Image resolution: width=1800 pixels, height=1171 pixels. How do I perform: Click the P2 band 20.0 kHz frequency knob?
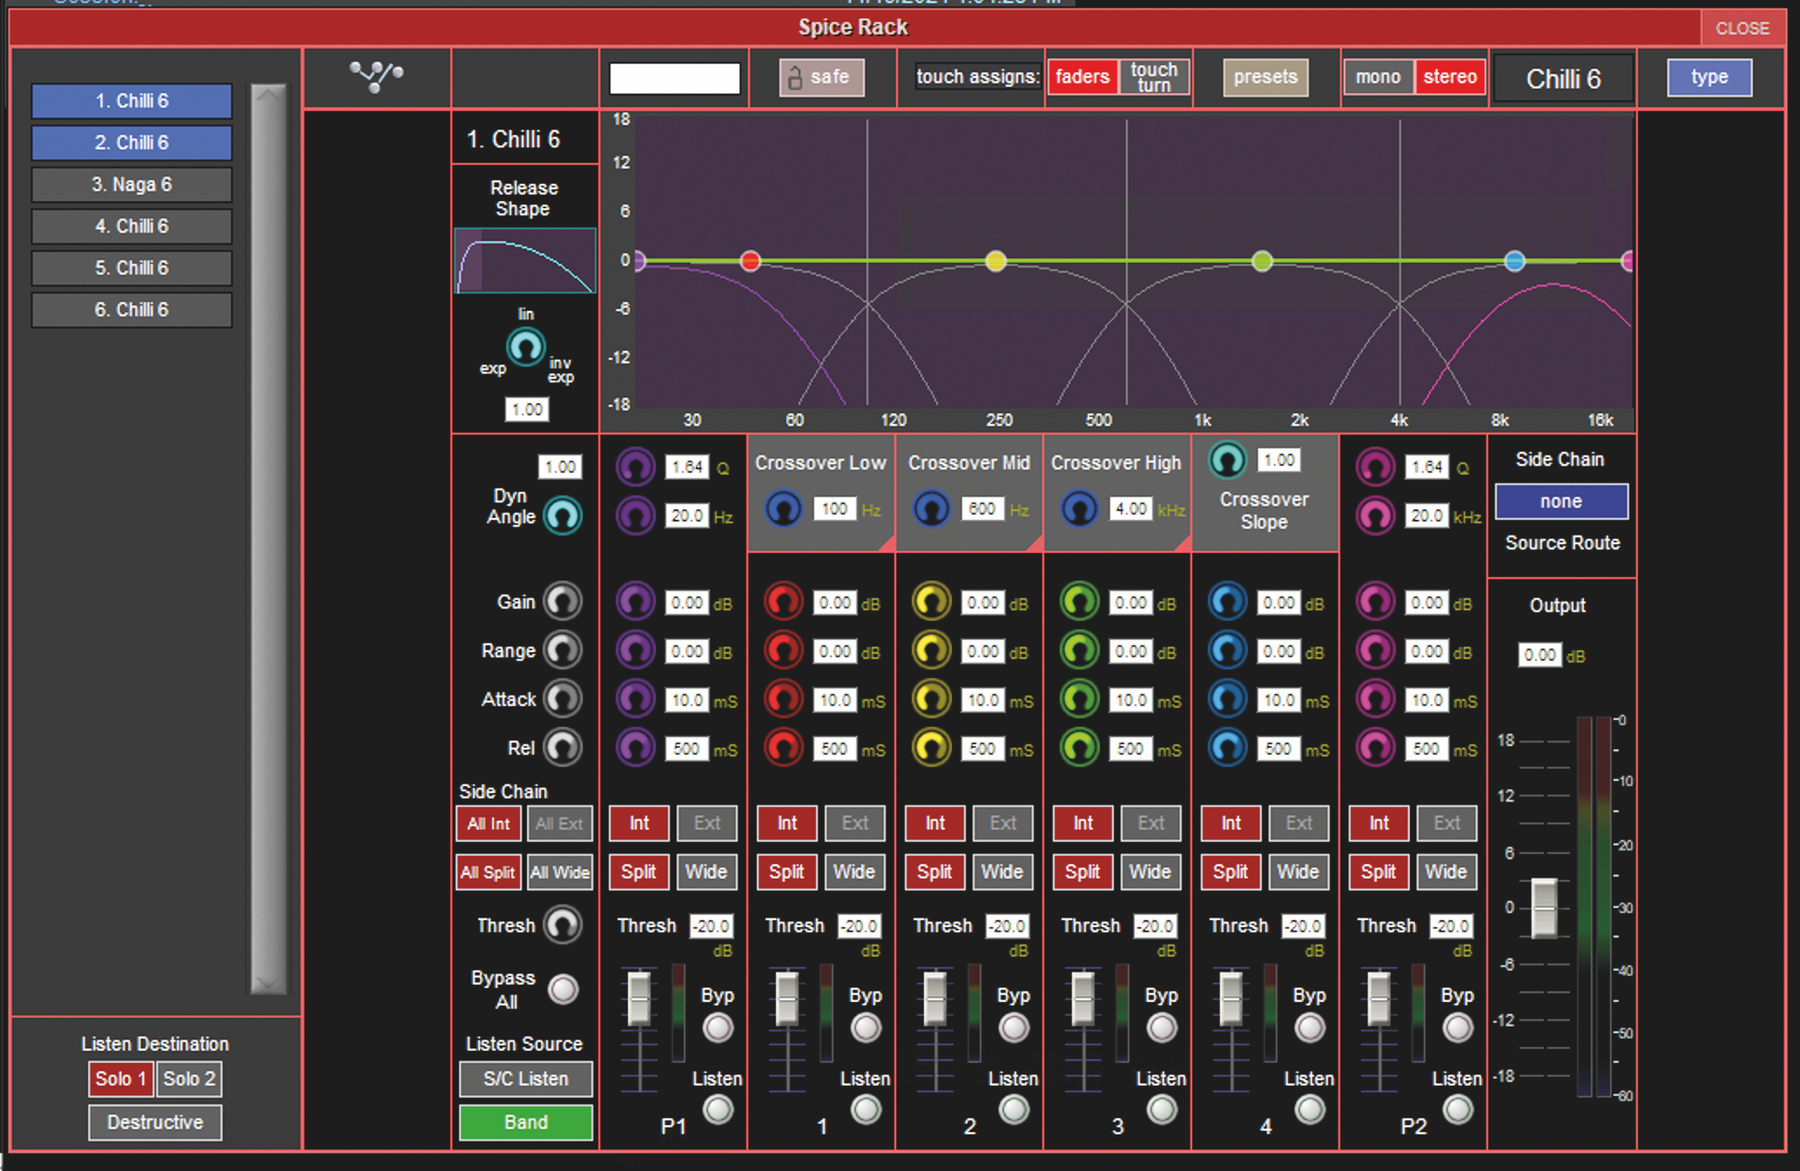[1376, 516]
